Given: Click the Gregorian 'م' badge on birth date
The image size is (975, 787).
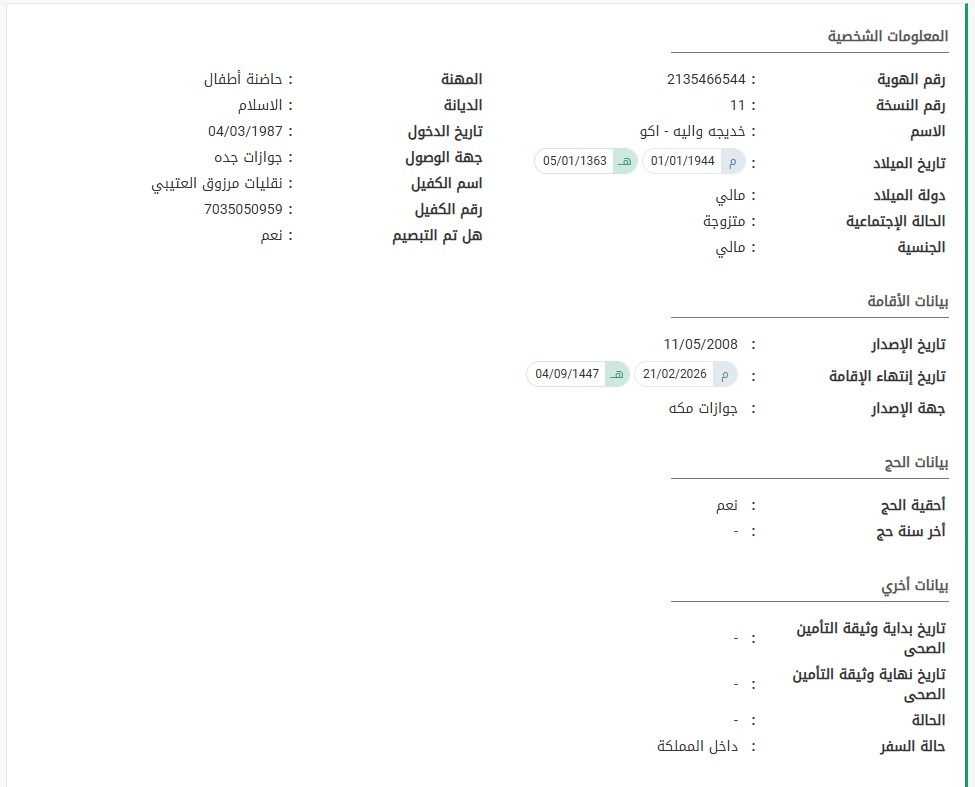Looking at the screenshot, I should (733, 161).
